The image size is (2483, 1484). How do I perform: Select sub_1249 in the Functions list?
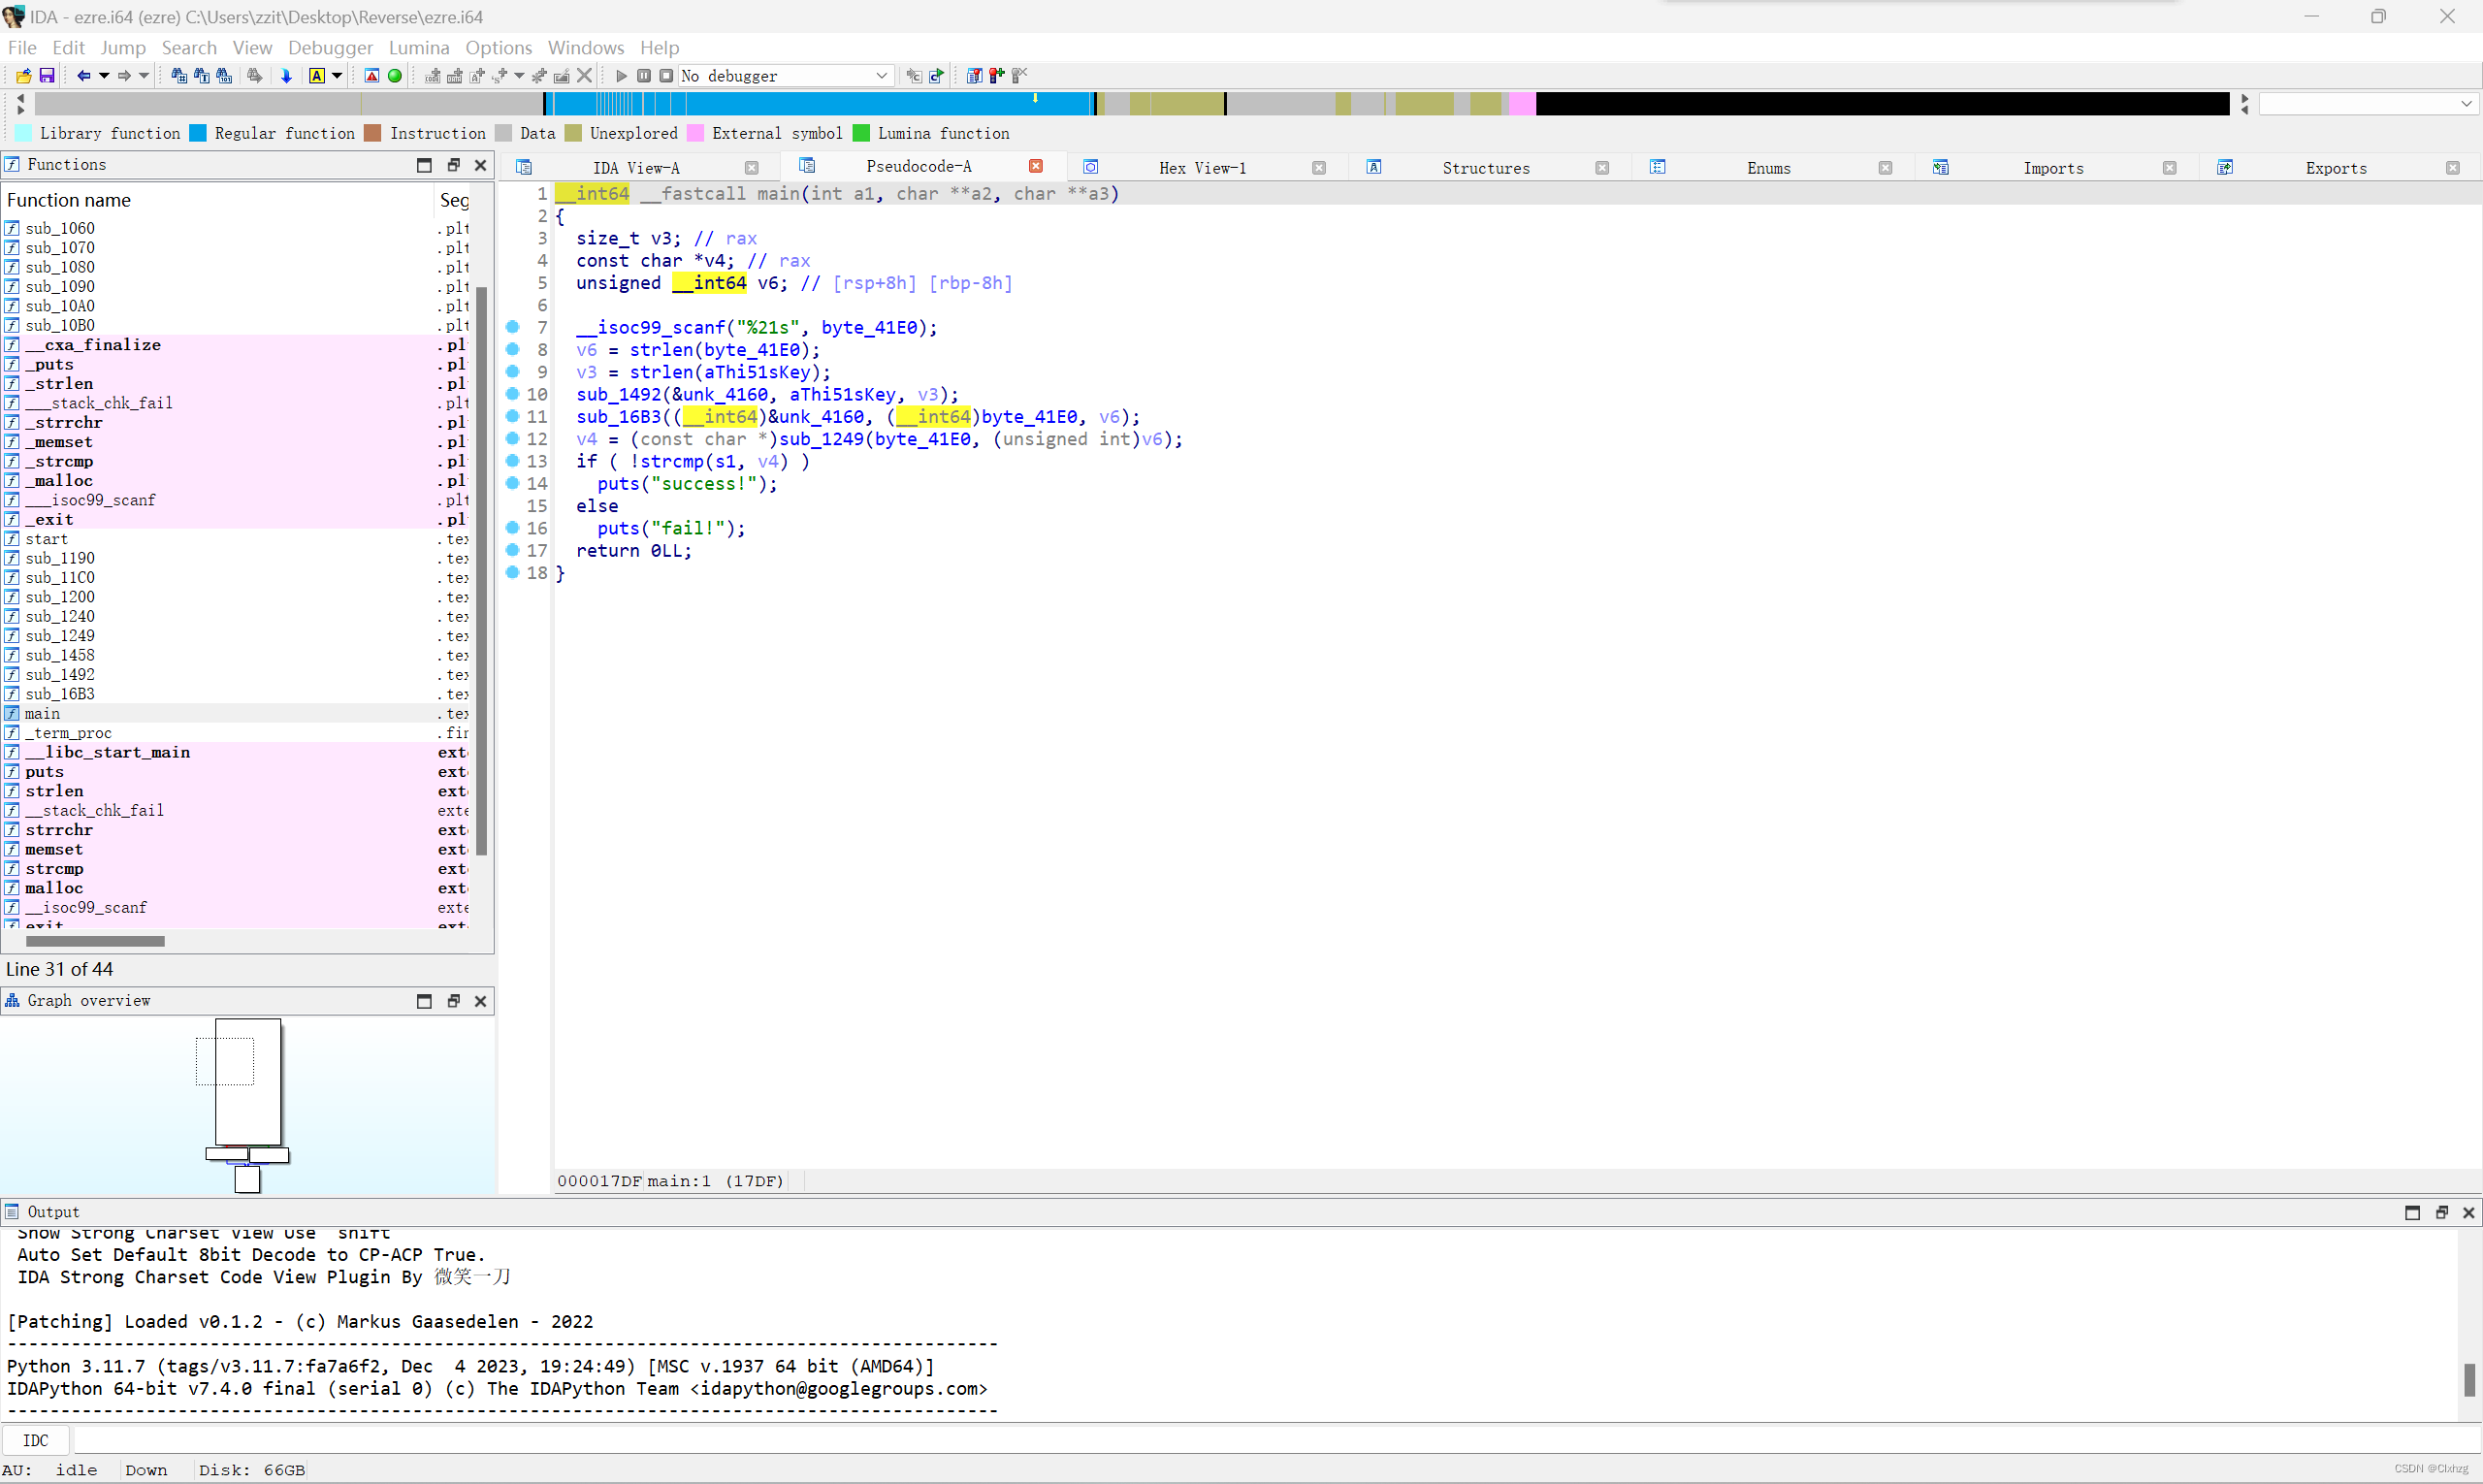[x=60, y=636]
